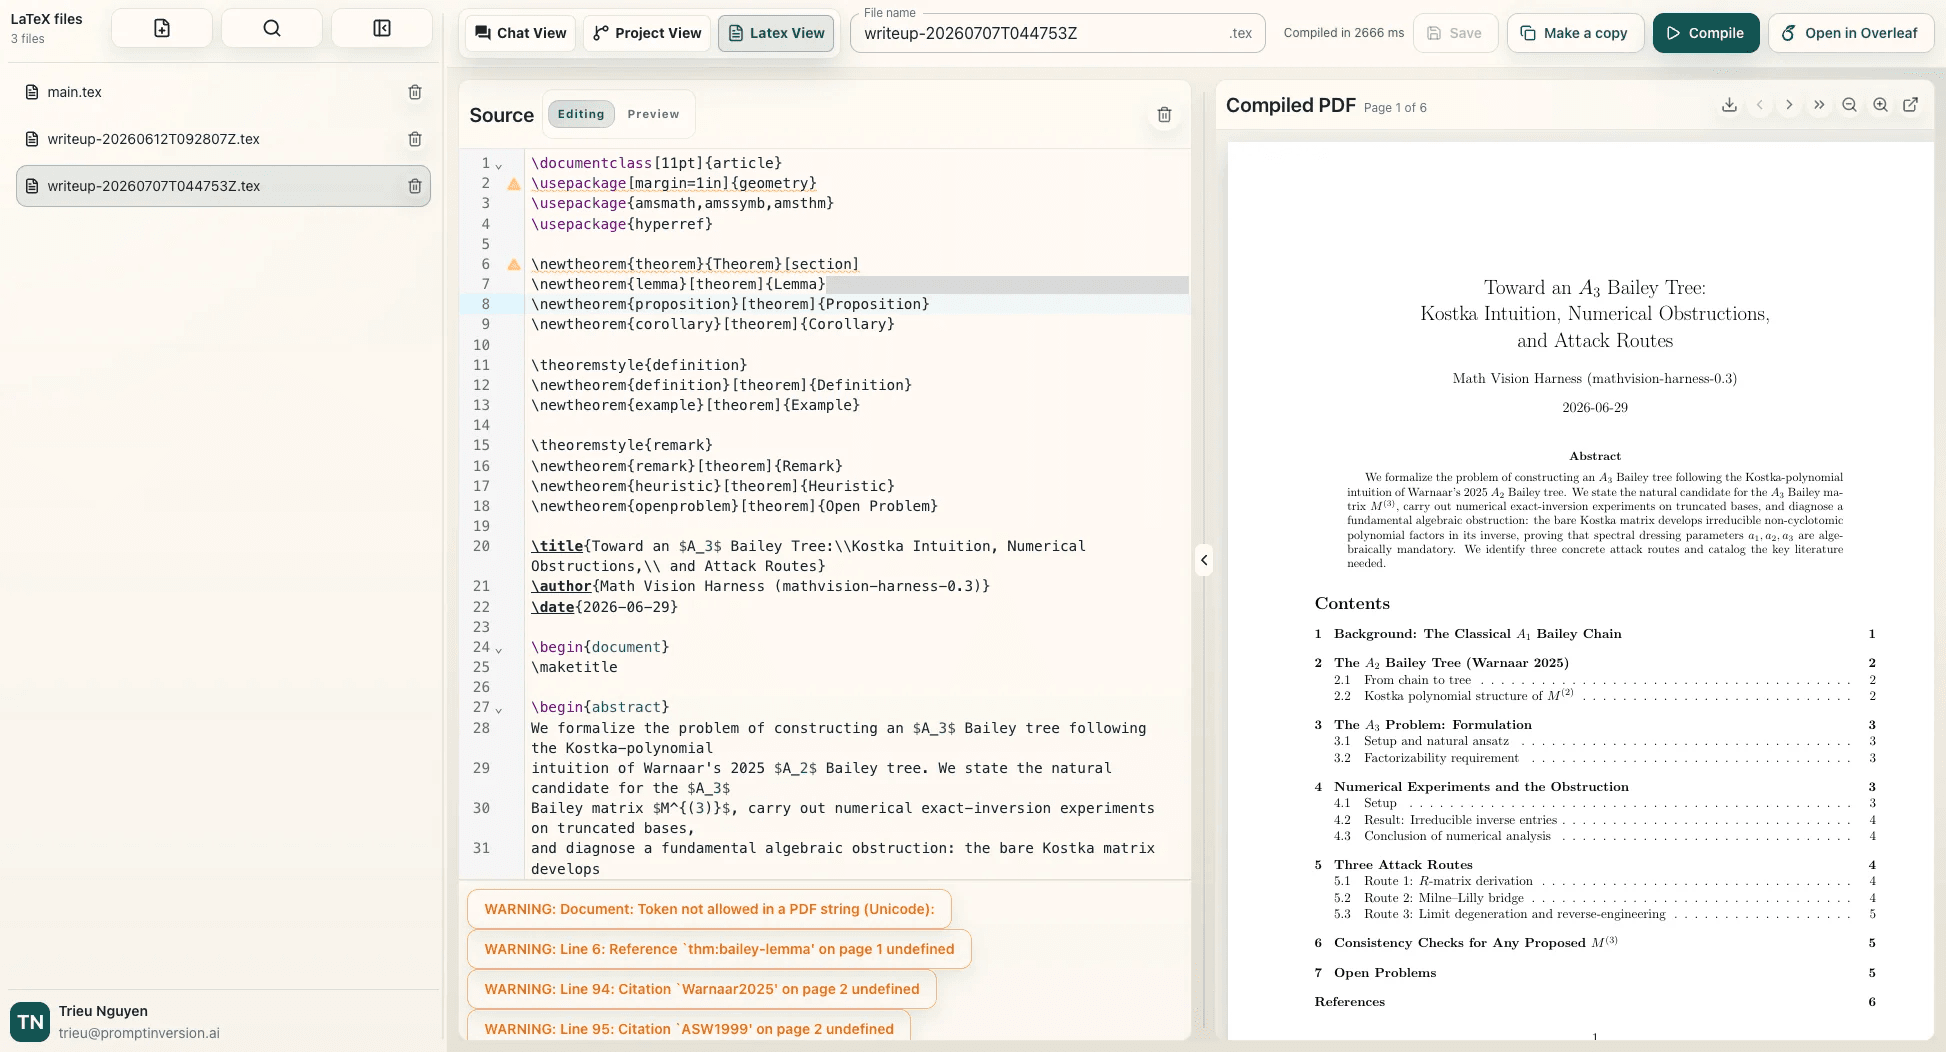Delete main.tex with trash icon
Viewport: 1946px width, 1052px height.
(415, 92)
